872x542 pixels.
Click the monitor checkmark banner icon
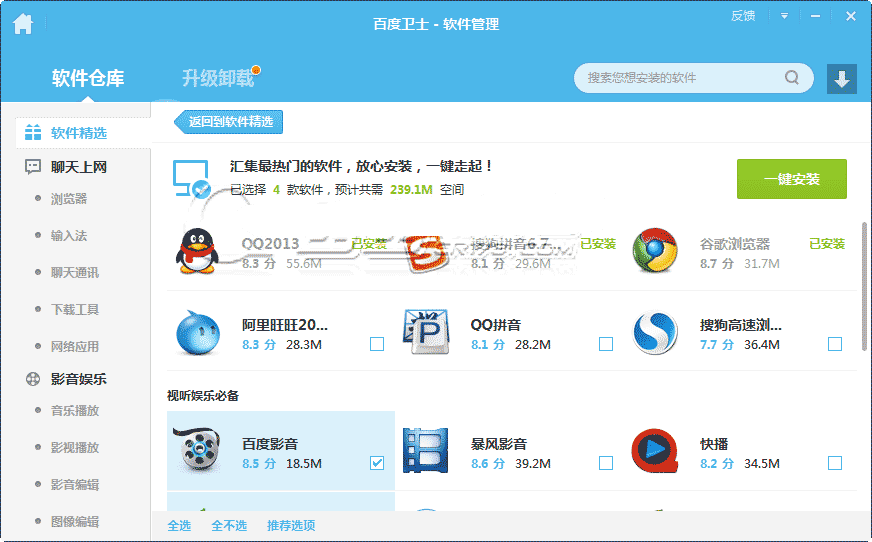(x=191, y=179)
